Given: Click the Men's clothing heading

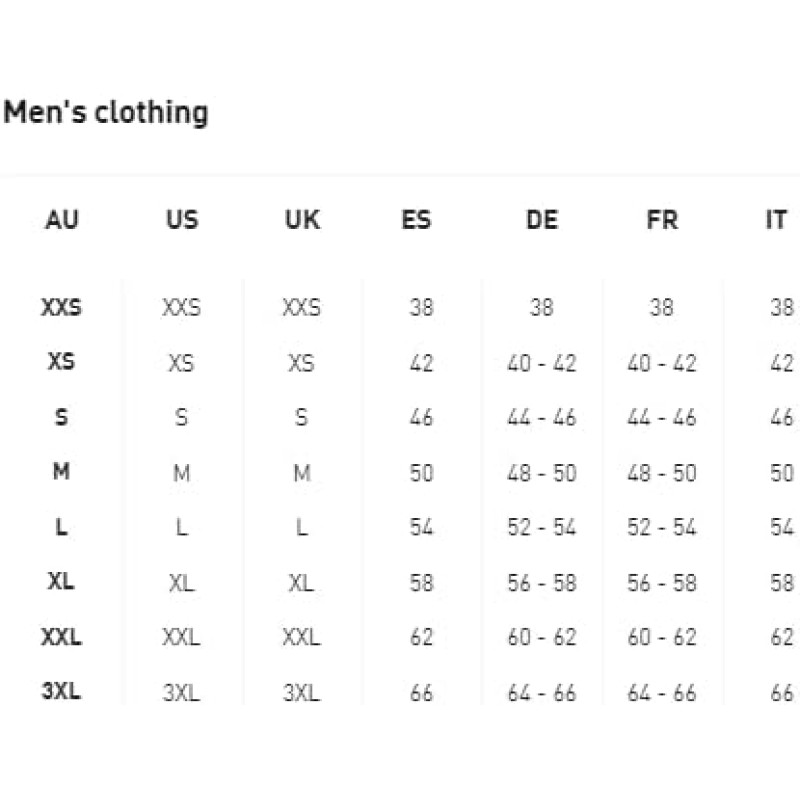Looking at the screenshot, I should click(x=106, y=112).
